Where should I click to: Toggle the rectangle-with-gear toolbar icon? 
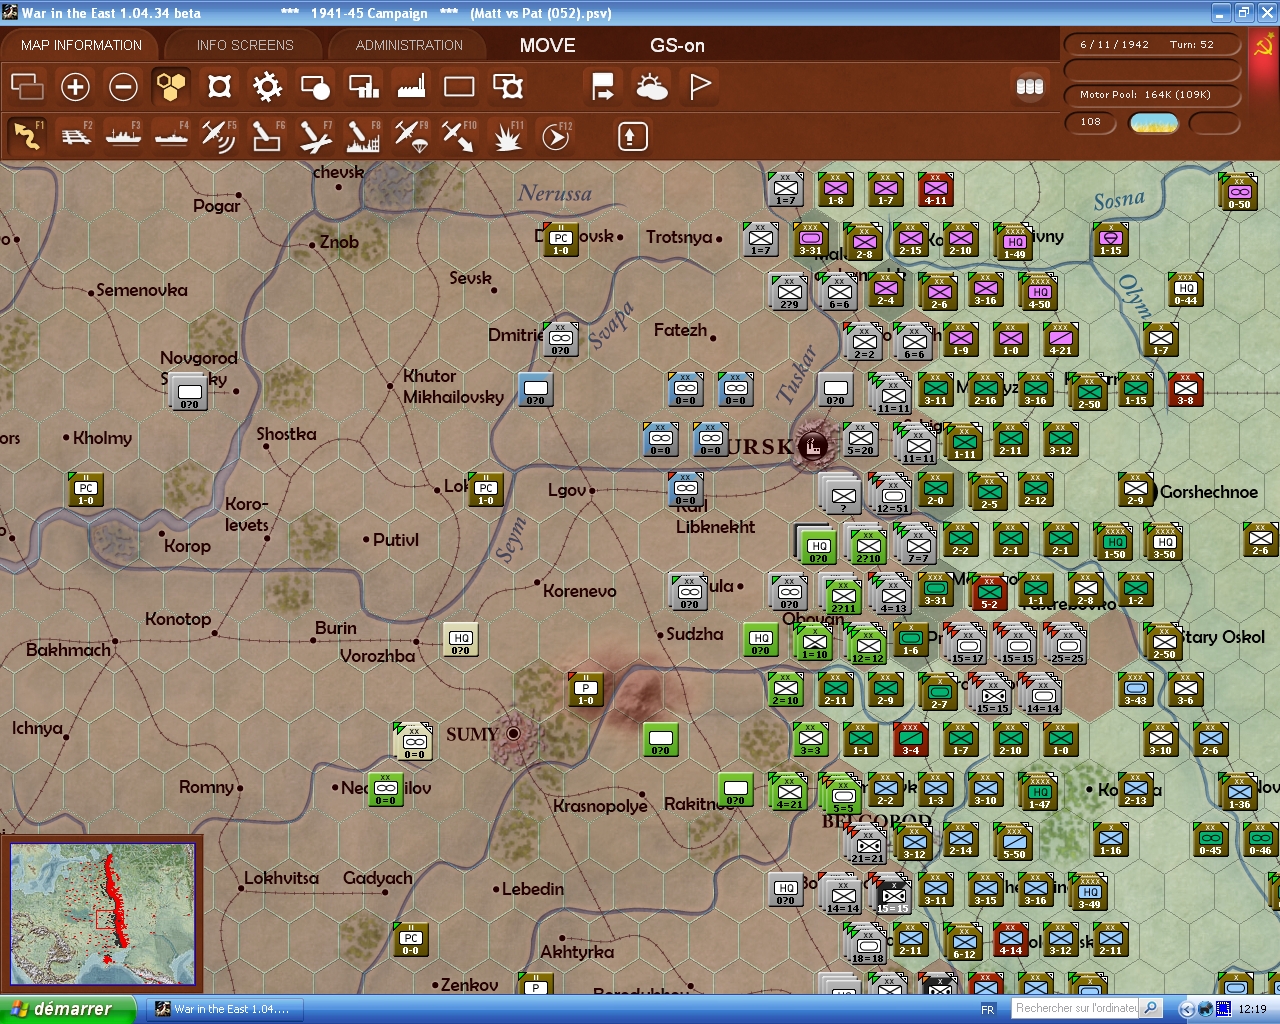click(x=508, y=87)
